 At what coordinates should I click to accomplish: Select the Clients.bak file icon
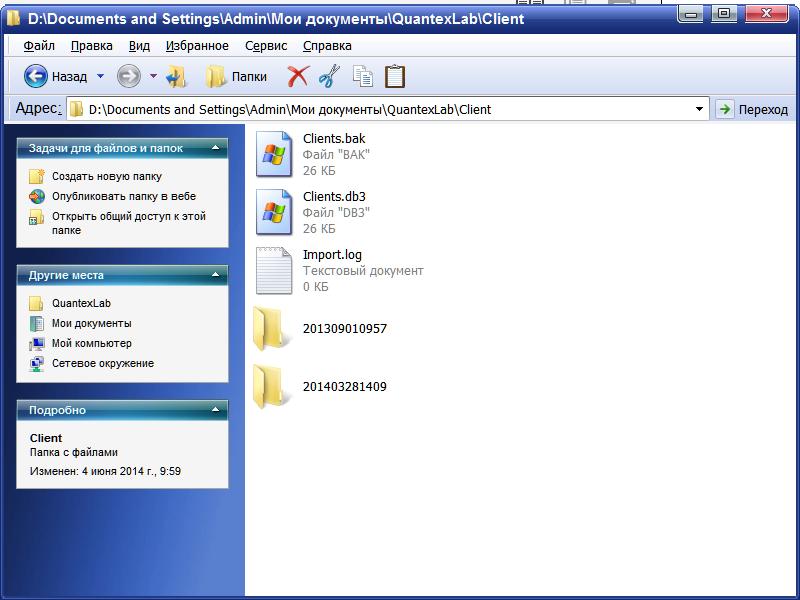[274, 154]
